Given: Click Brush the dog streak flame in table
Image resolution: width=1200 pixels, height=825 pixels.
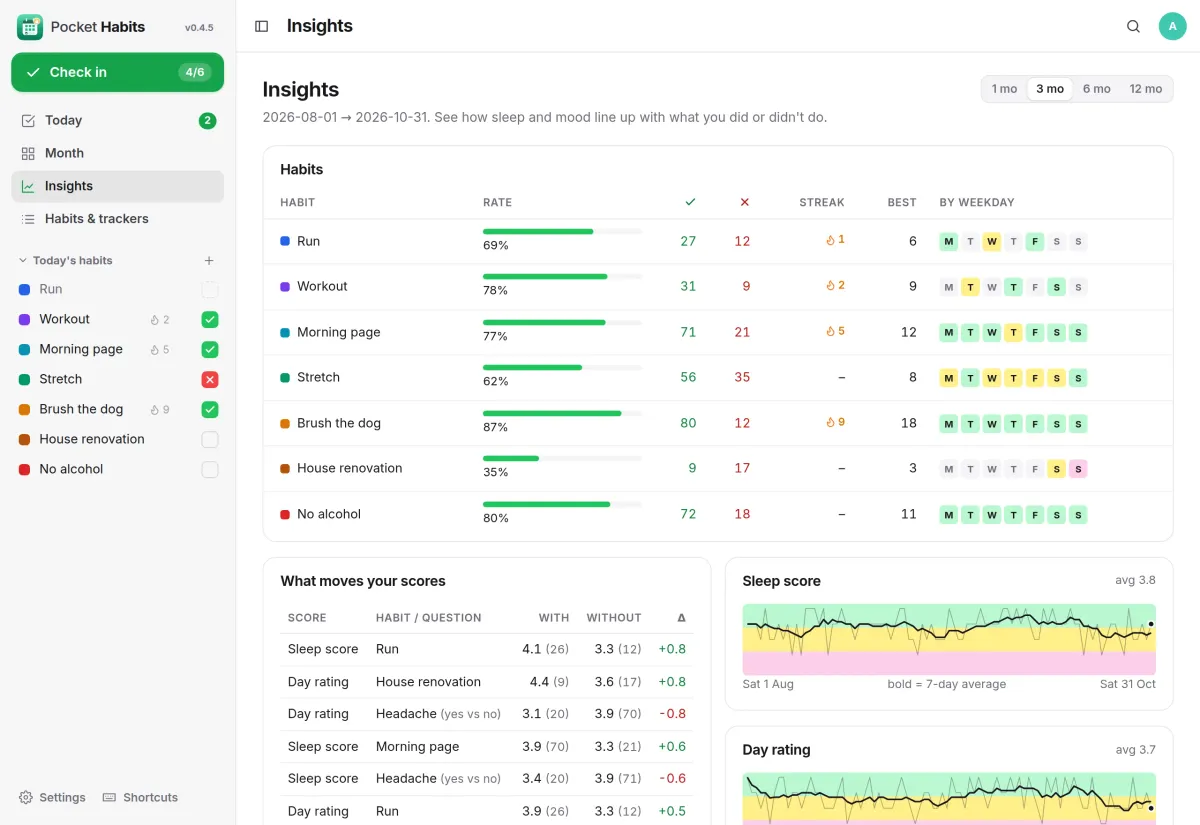Looking at the screenshot, I should [830, 422].
